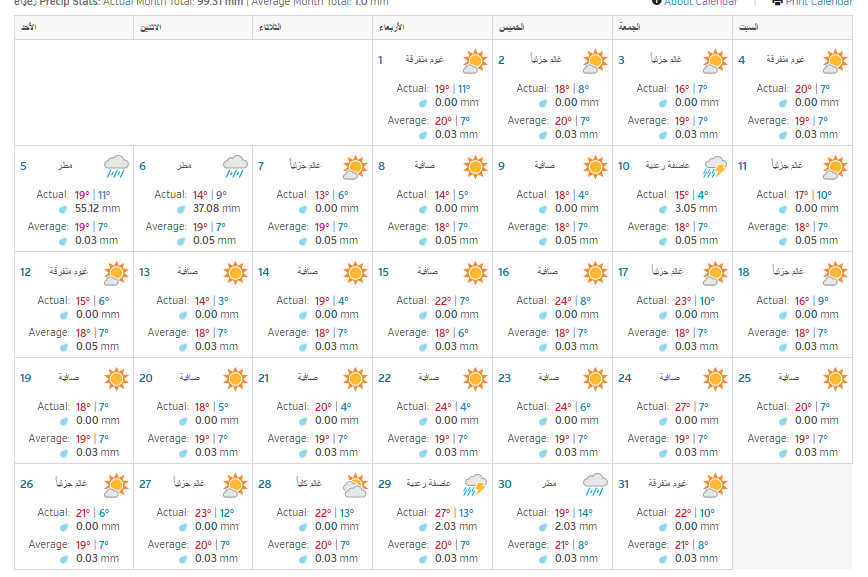
Task: Select the عاصفة رعدية label on day 10
Action: click(668, 166)
